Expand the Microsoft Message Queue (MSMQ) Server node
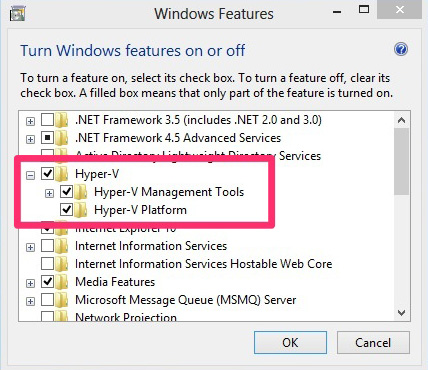The width and height of the screenshot is (428, 370). (30, 301)
